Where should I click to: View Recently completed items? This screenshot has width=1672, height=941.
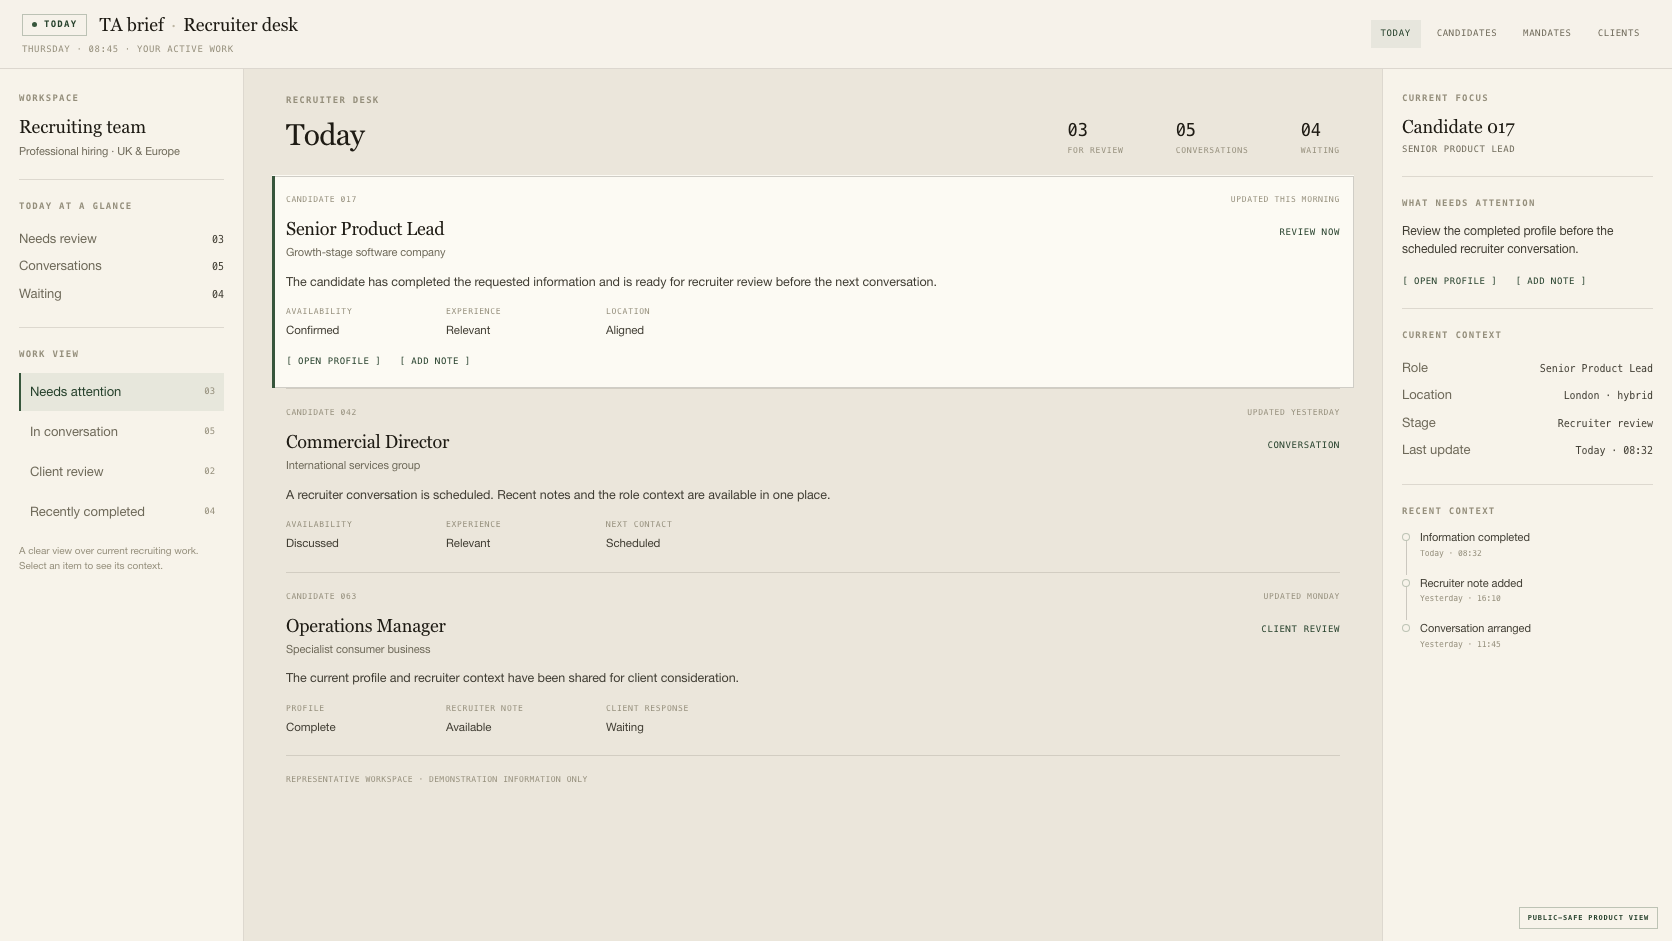point(121,512)
